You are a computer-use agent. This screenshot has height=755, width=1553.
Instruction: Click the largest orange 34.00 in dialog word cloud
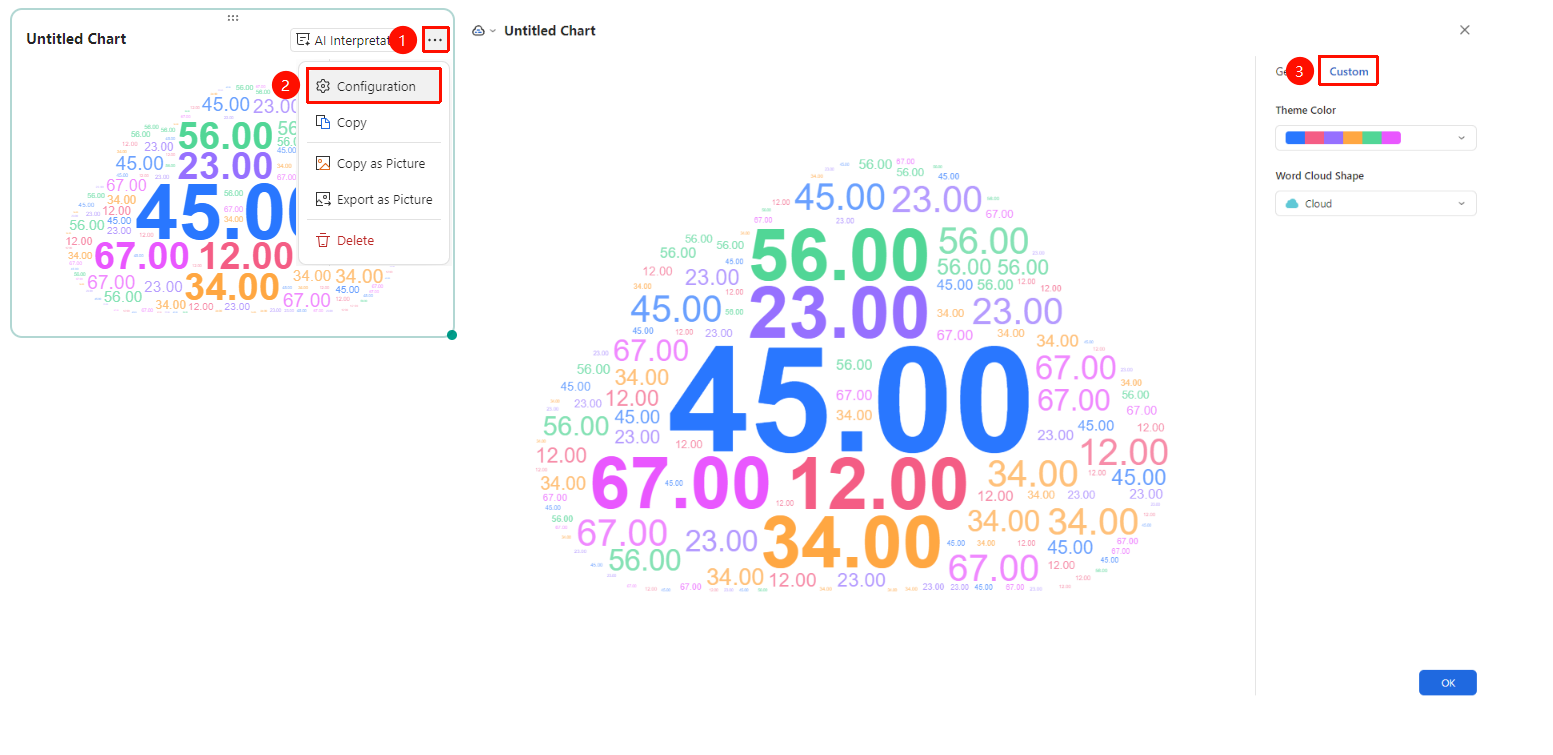851,542
